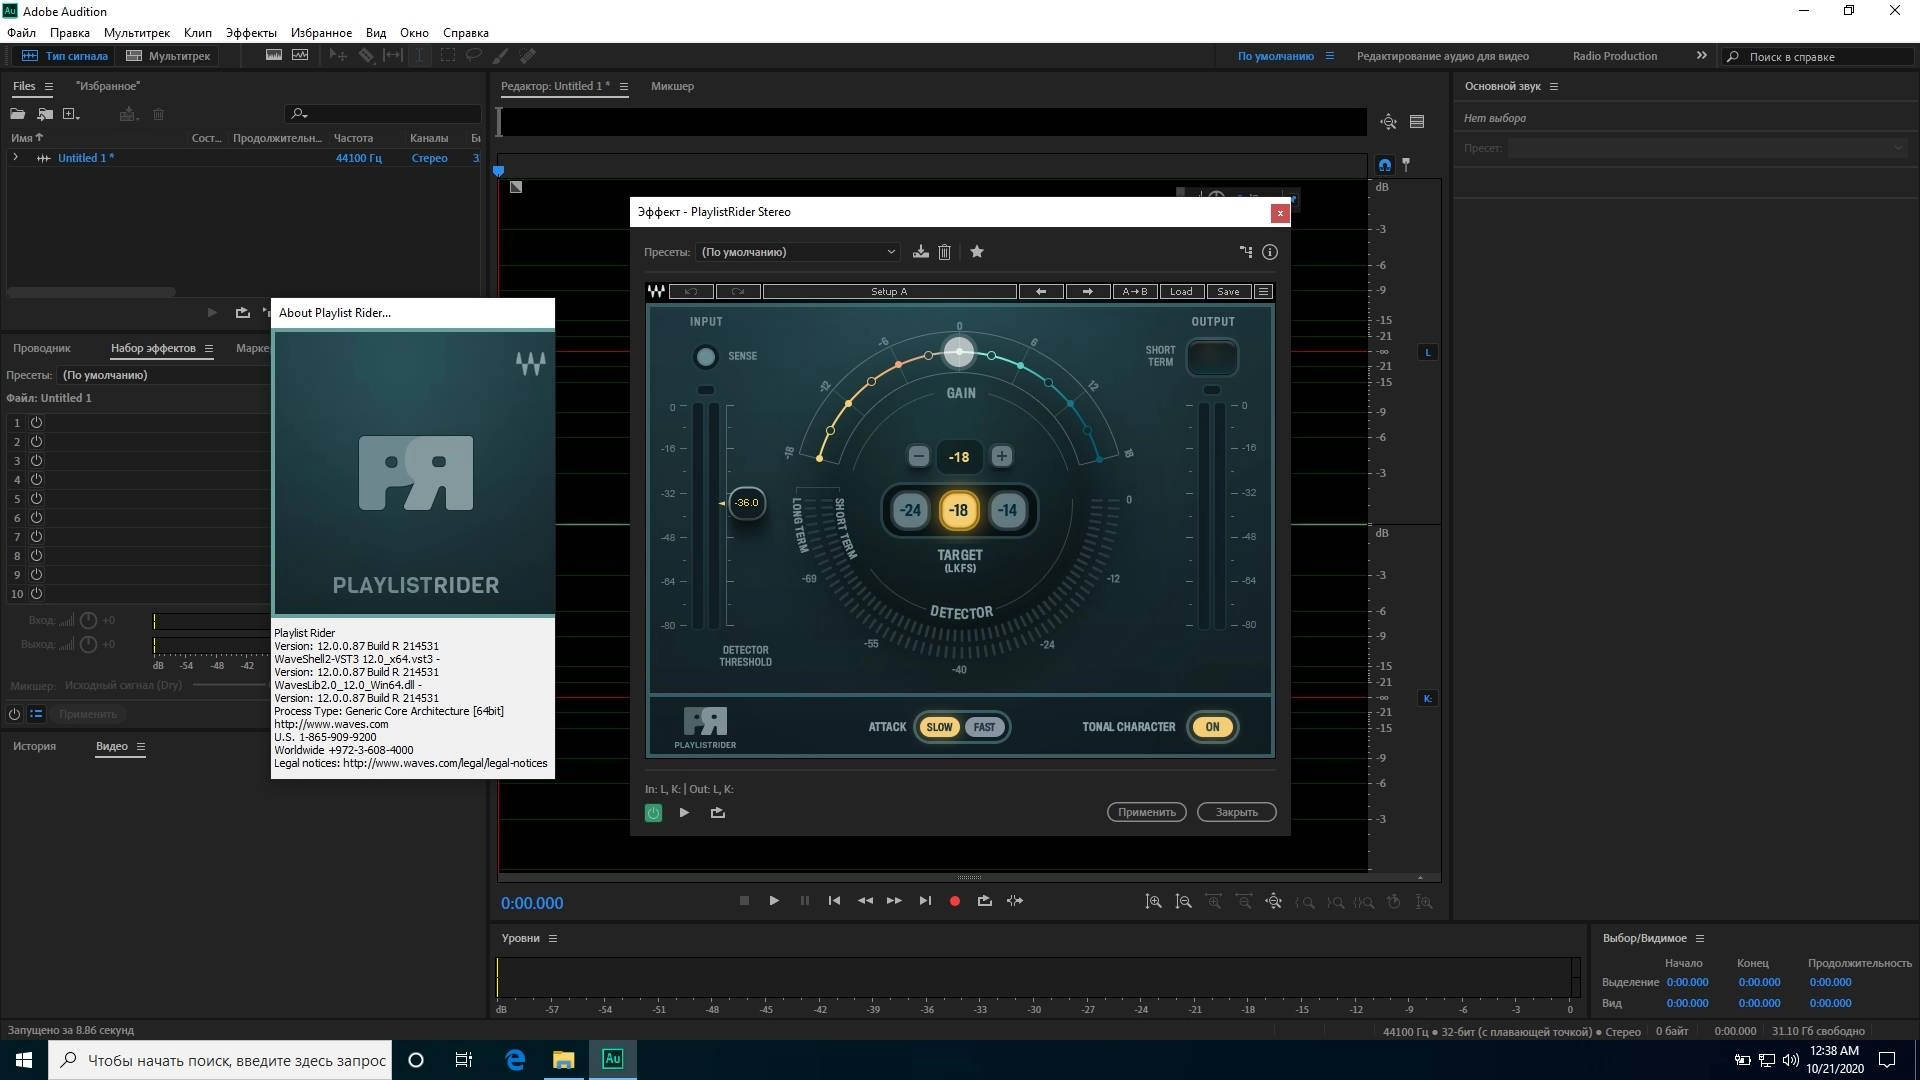Viewport: 1920px width, 1080px height.
Task: Zoom in amplitude icon
Action: (1153, 902)
